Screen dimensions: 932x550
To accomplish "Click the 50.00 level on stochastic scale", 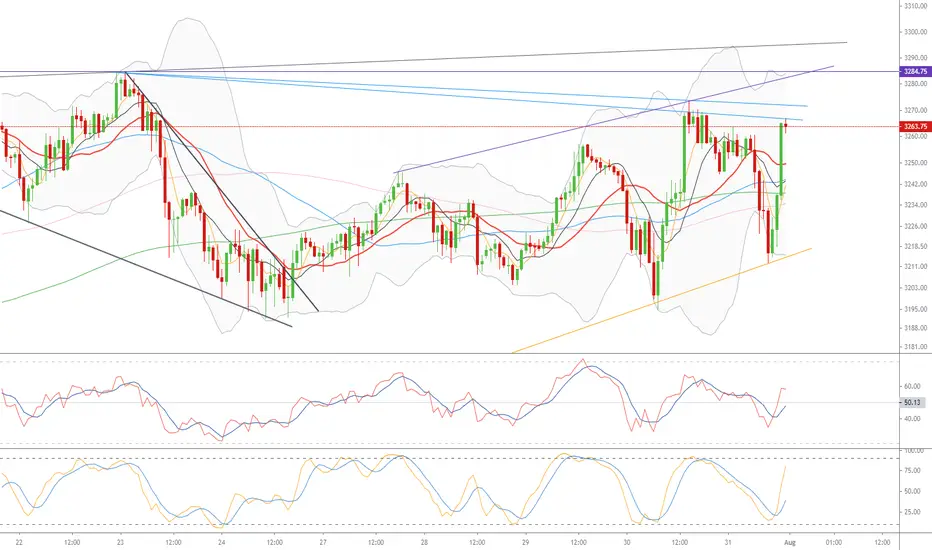I will (x=912, y=492).
